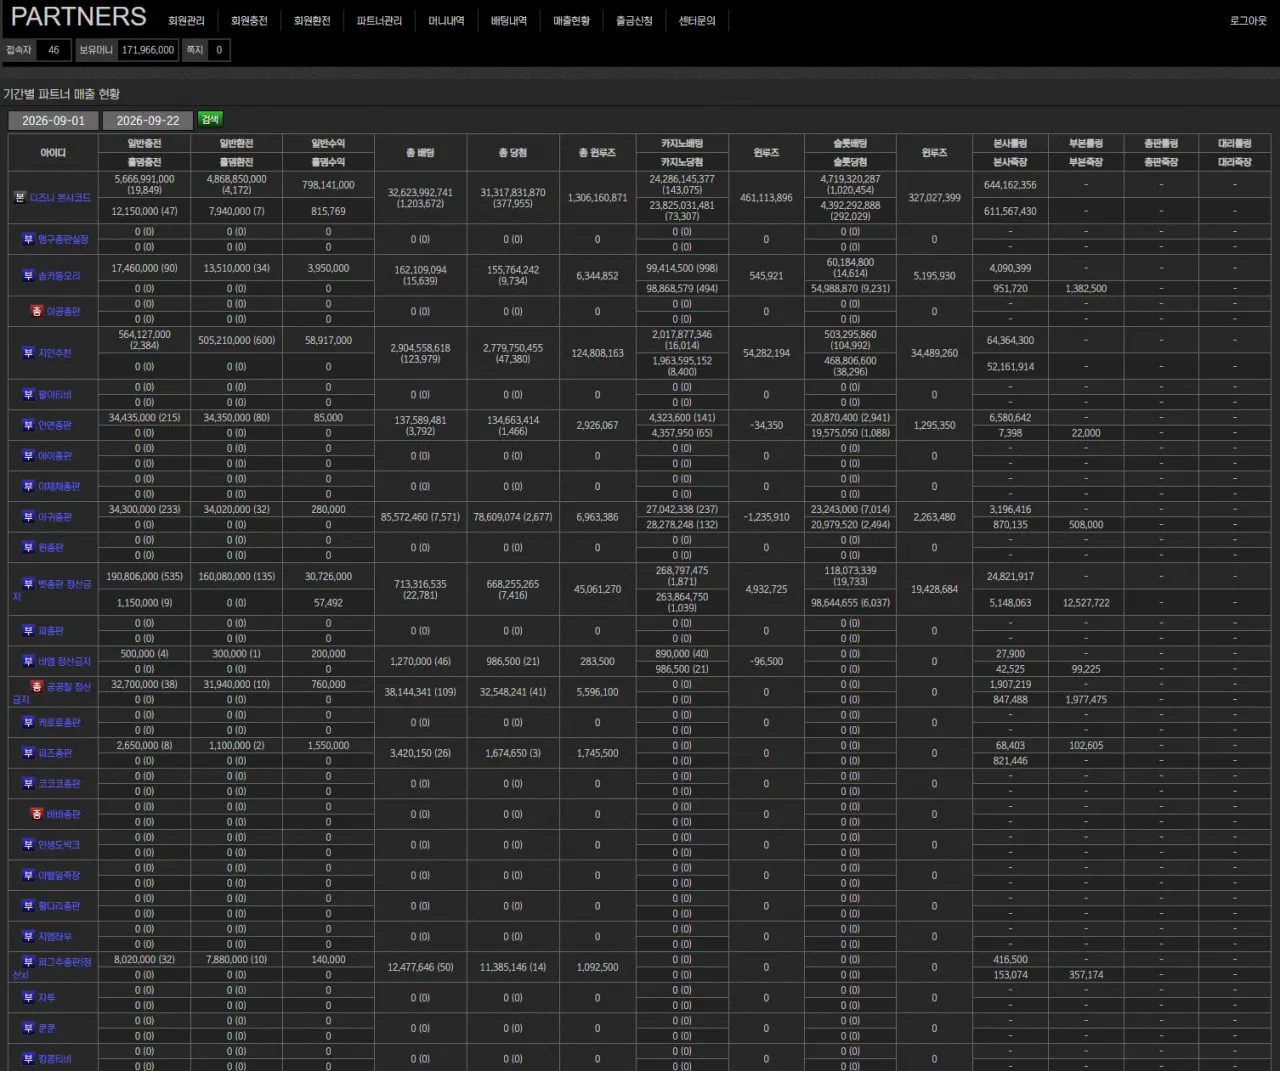Click the 로그아웃 logout link
Screen dimensions: 1280x1071
coord(1248,20)
